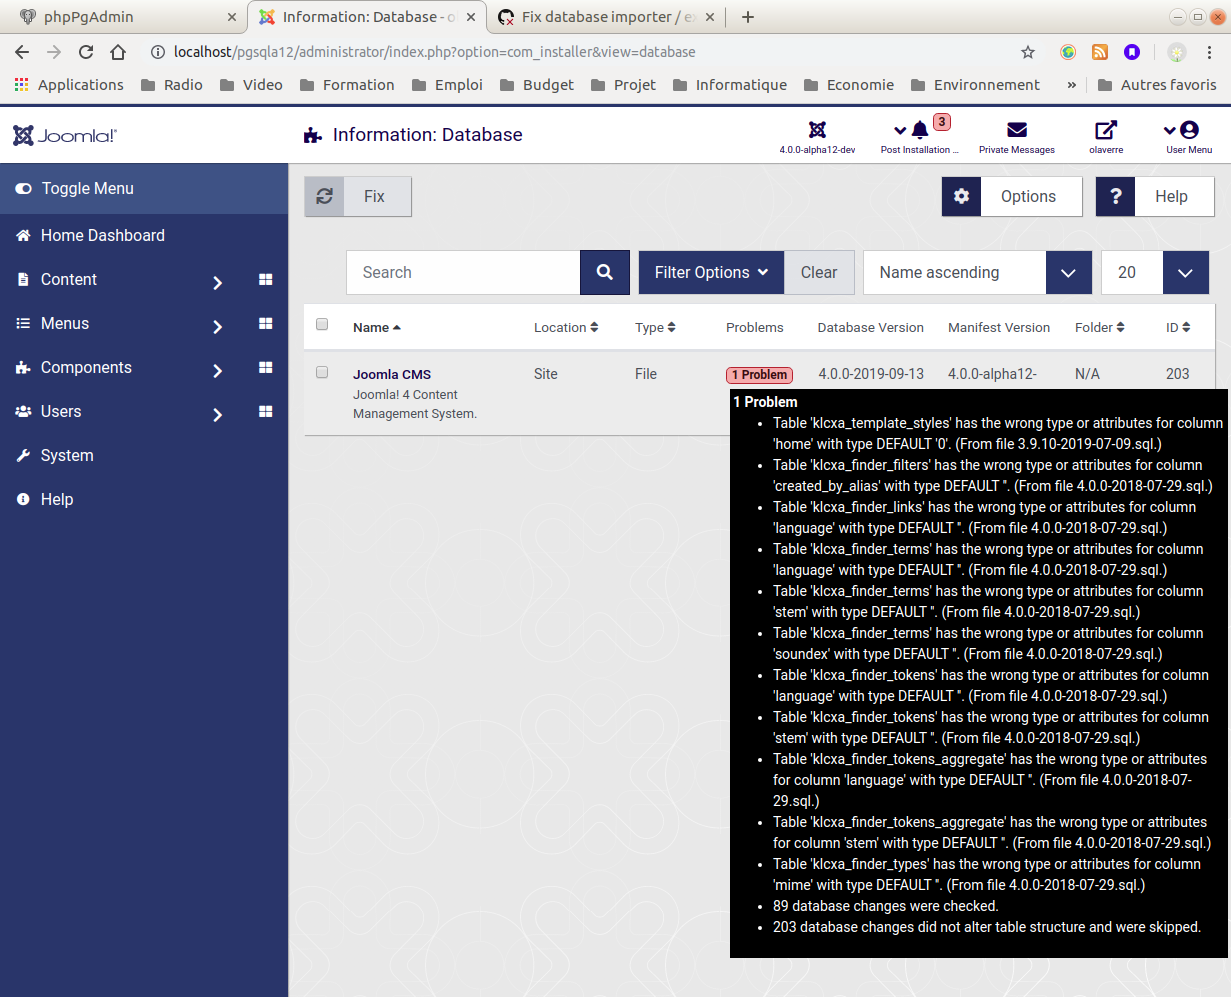
Task: Open Environnement bookmarks folder
Action: point(975,85)
